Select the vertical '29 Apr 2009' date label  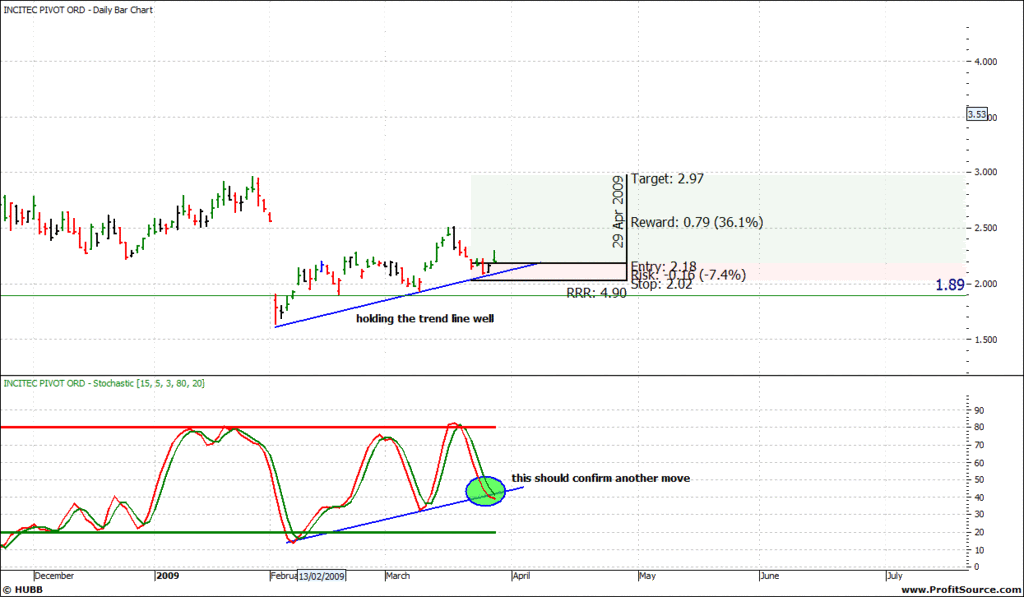(618, 212)
